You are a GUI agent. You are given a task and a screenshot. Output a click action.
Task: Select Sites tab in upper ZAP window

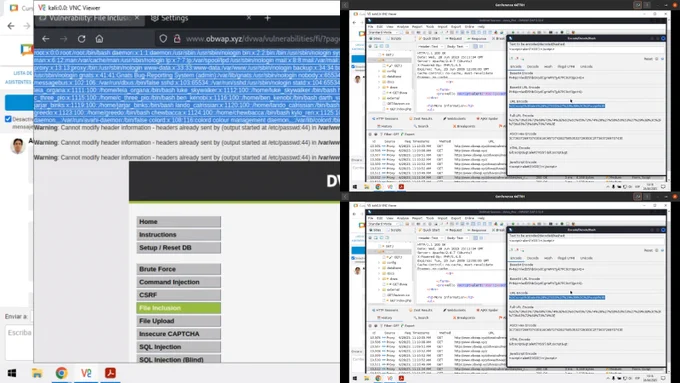[x=376, y=39]
